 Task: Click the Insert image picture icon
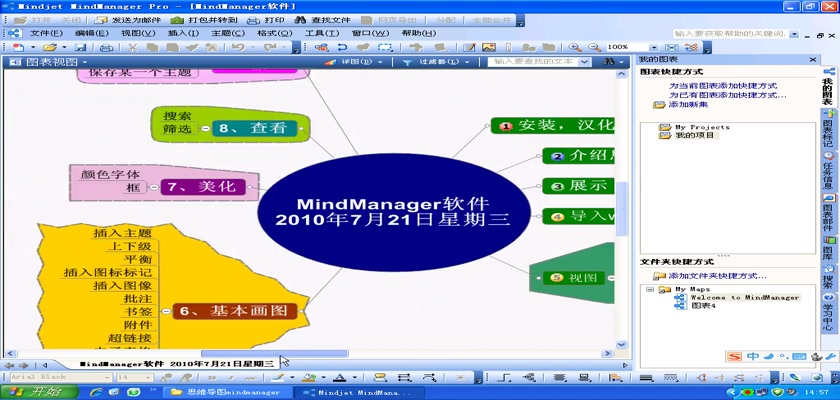pyautogui.click(x=488, y=47)
